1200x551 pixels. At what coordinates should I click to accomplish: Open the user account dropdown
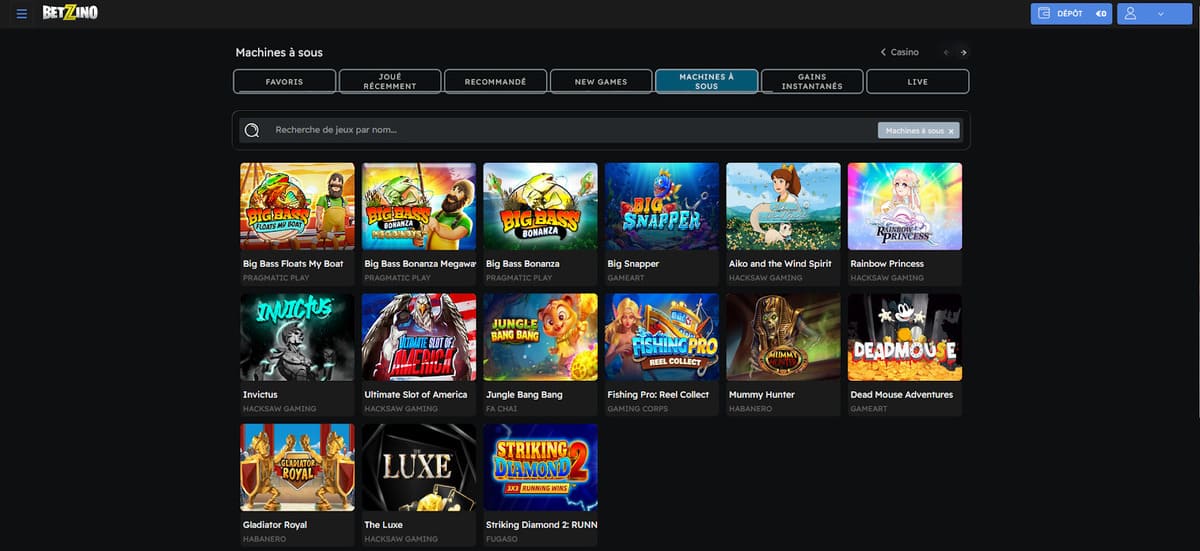point(1145,14)
